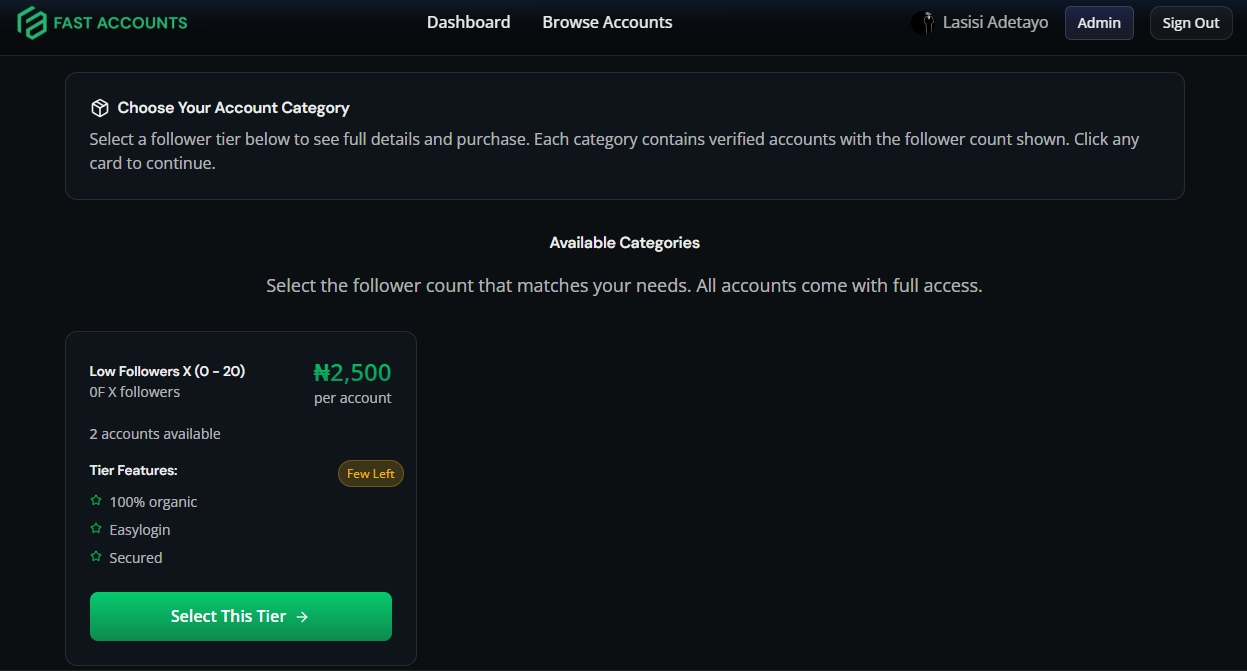Click the Lasisi Adetayo username

pos(995,22)
